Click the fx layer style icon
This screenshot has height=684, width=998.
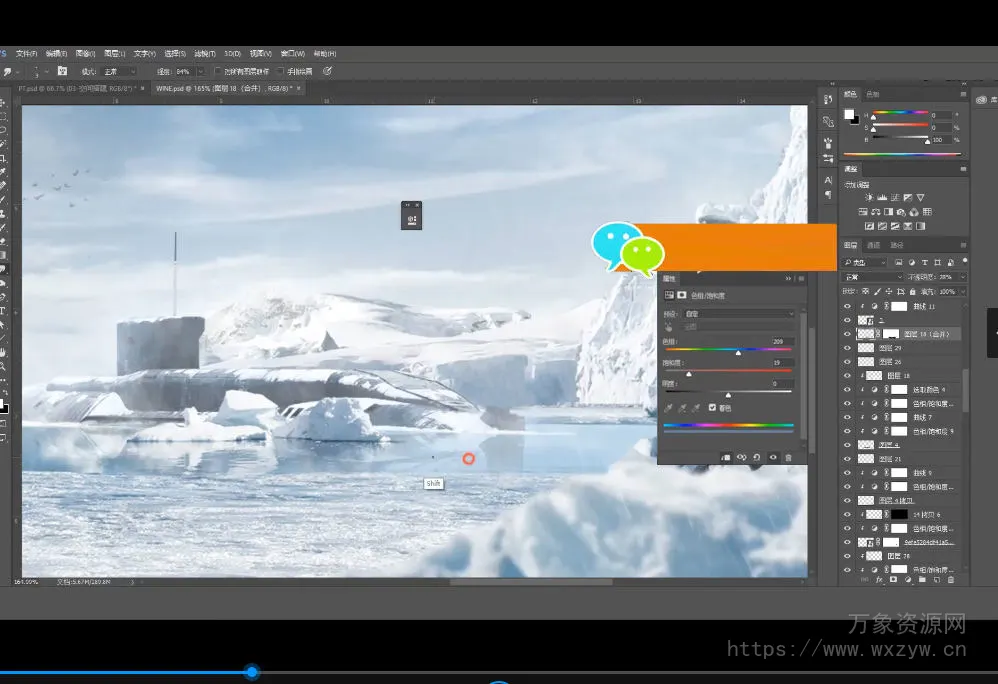880,579
